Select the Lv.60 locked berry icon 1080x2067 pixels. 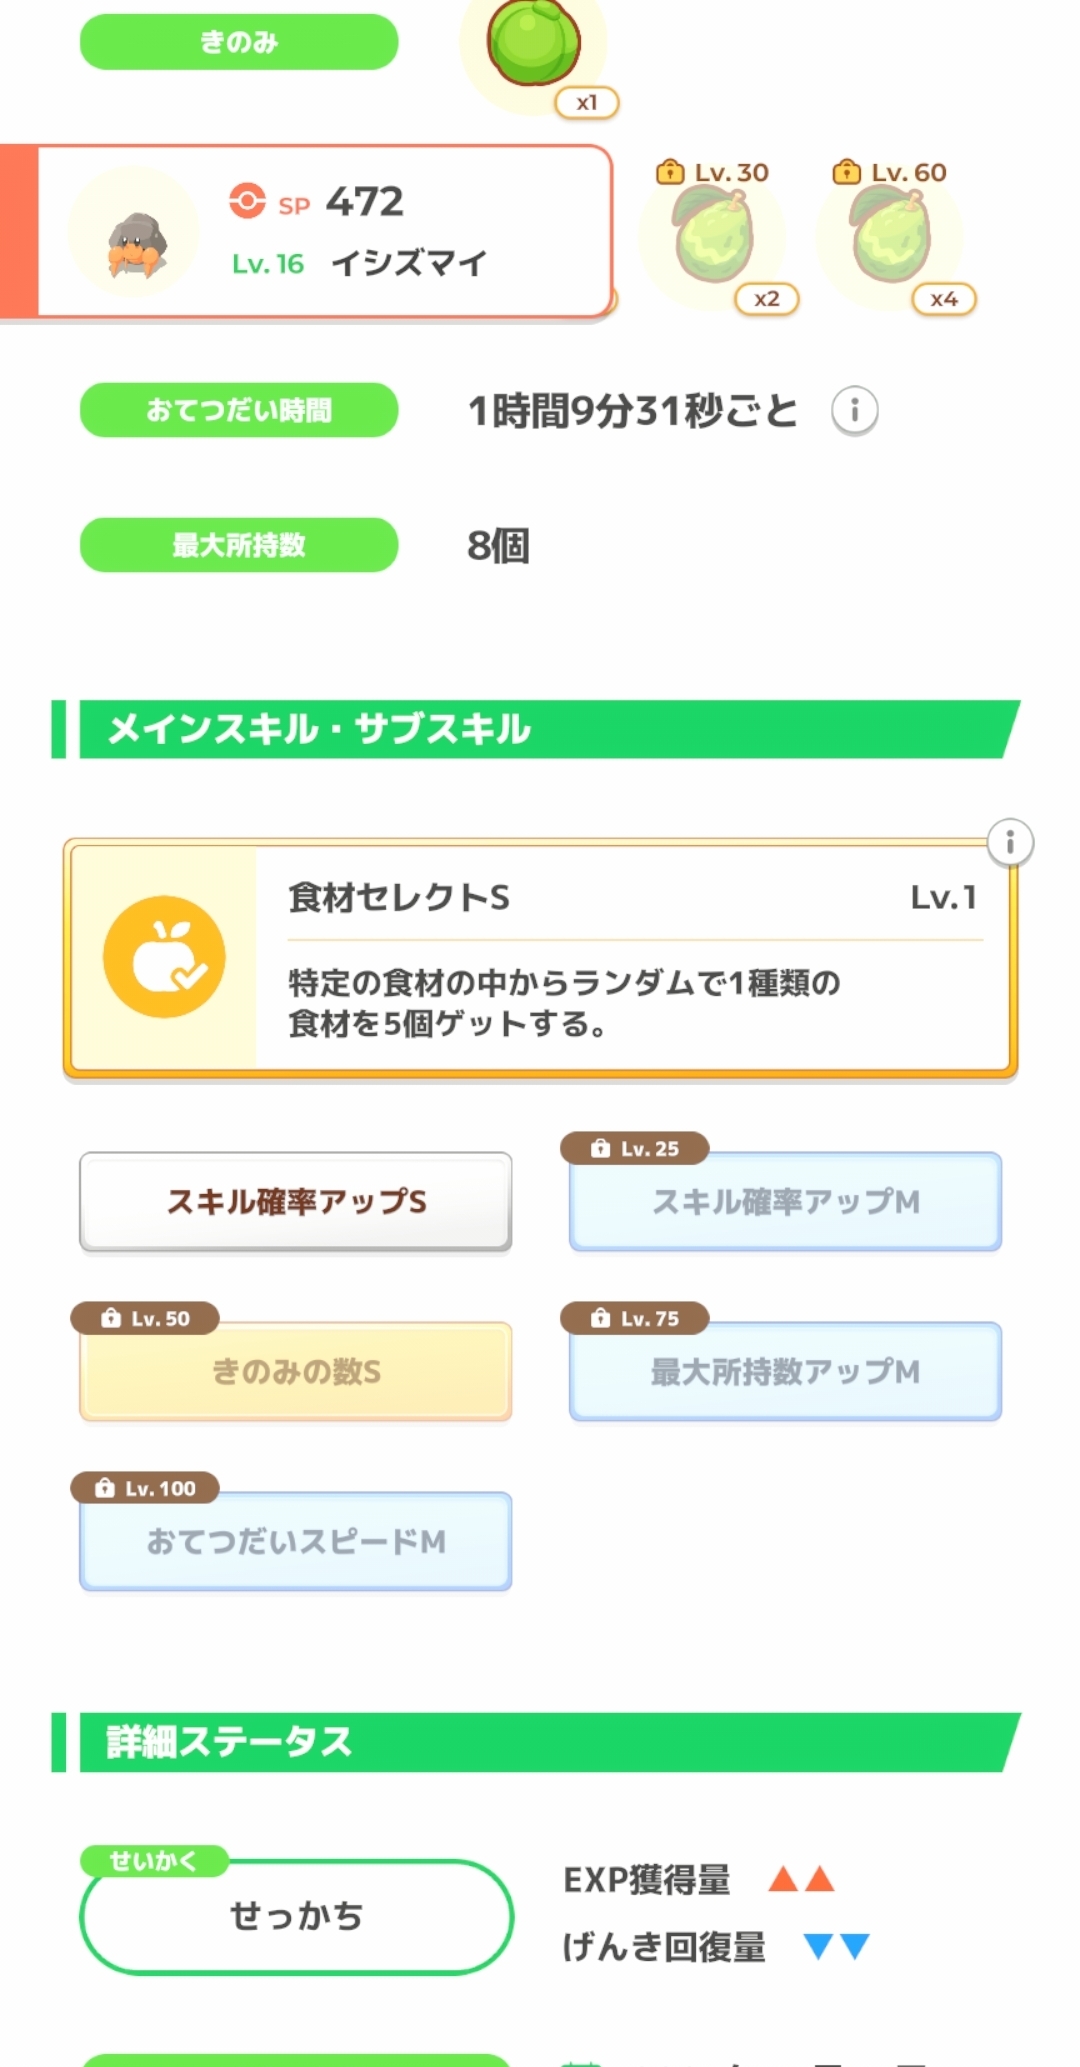889,237
